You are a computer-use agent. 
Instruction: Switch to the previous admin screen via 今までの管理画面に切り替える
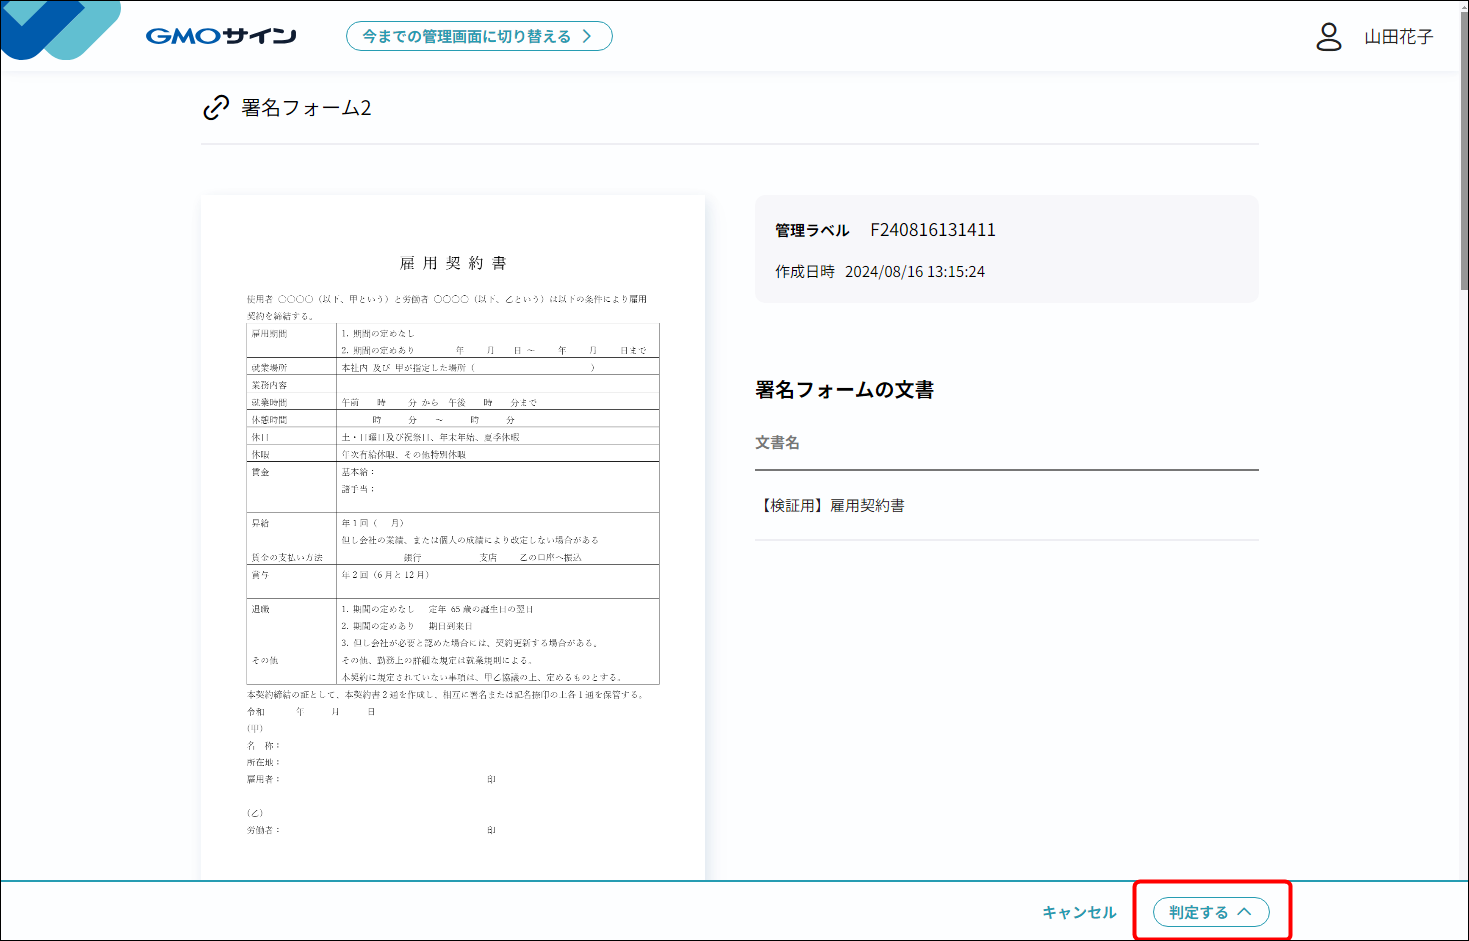click(466, 36)
